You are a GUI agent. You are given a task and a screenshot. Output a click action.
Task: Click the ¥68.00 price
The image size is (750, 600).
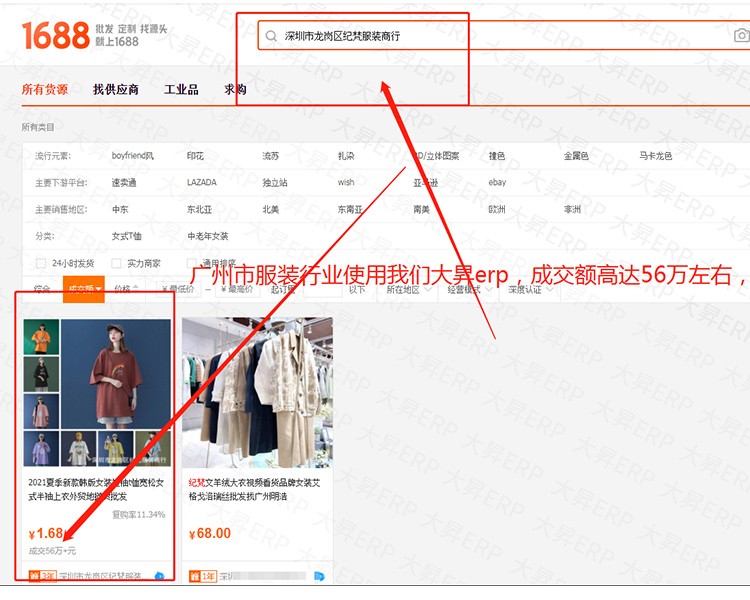coord(210,533)
